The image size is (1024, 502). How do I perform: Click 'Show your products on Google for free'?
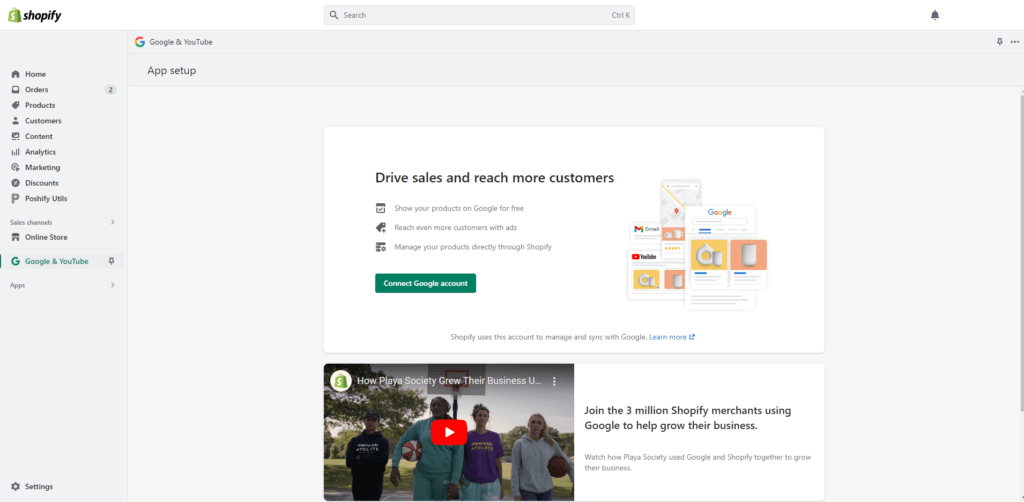459,208
